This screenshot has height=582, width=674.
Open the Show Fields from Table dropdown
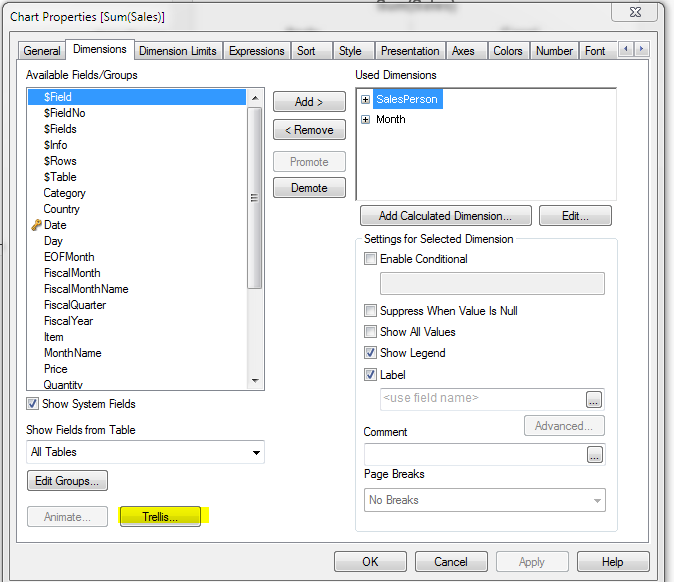[x=145, y=452]
